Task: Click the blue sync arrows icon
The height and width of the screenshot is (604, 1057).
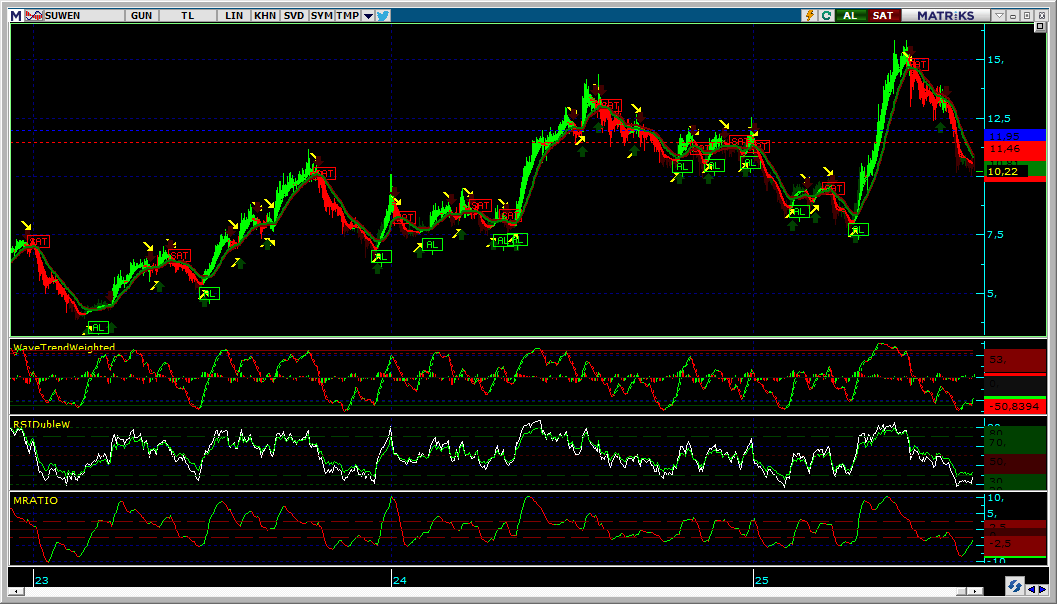Action: click(x=1015, y=584)
